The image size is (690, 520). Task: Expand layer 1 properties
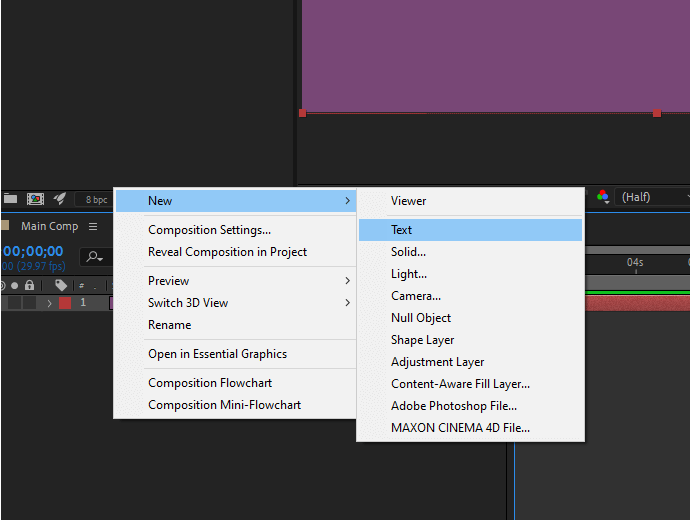click(x=49, y=303)
